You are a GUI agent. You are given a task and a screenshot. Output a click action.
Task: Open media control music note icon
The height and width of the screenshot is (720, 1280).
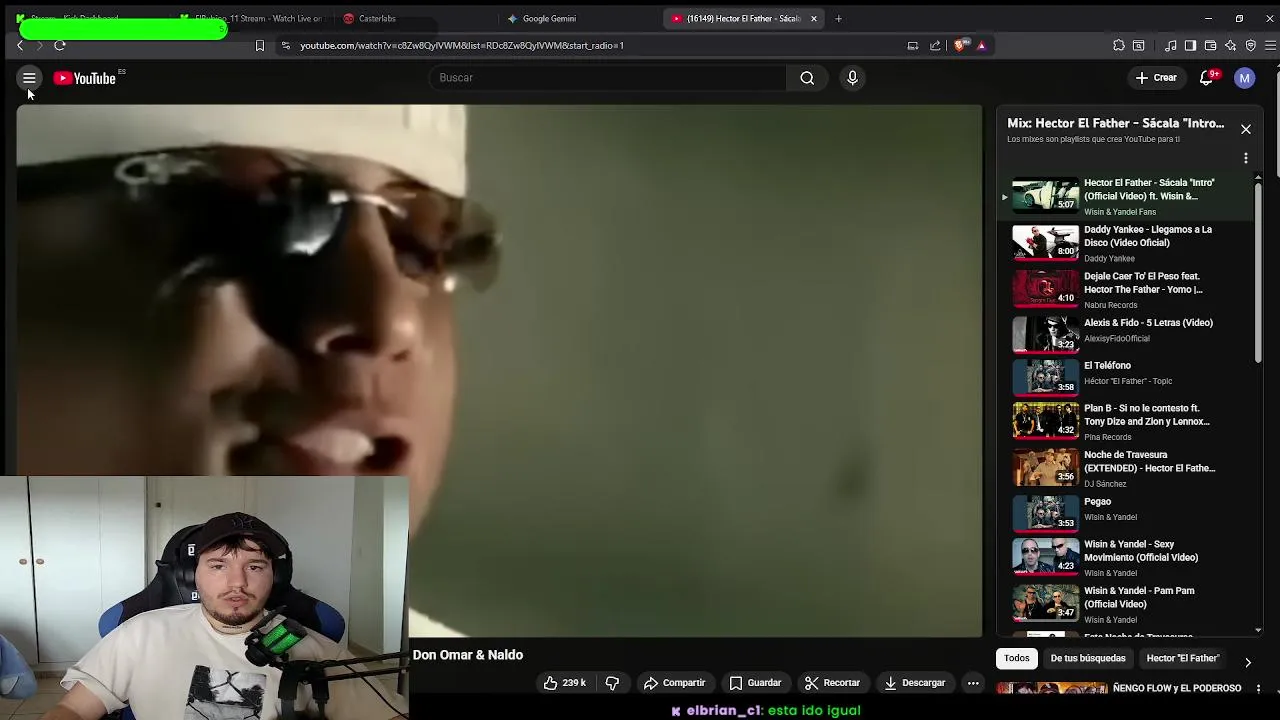tap(1170, 45)
